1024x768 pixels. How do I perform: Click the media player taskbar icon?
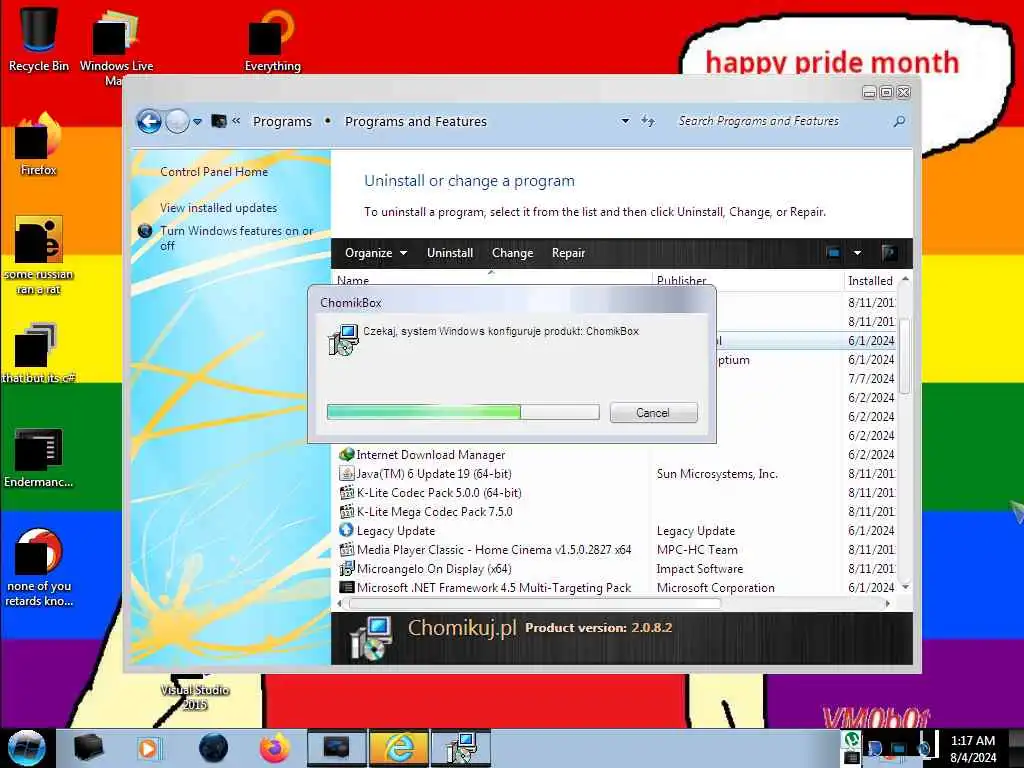148,748
